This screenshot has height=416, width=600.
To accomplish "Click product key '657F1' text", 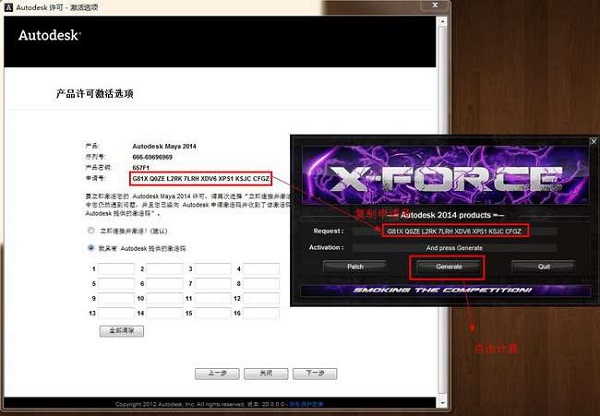I will (141, 168).
